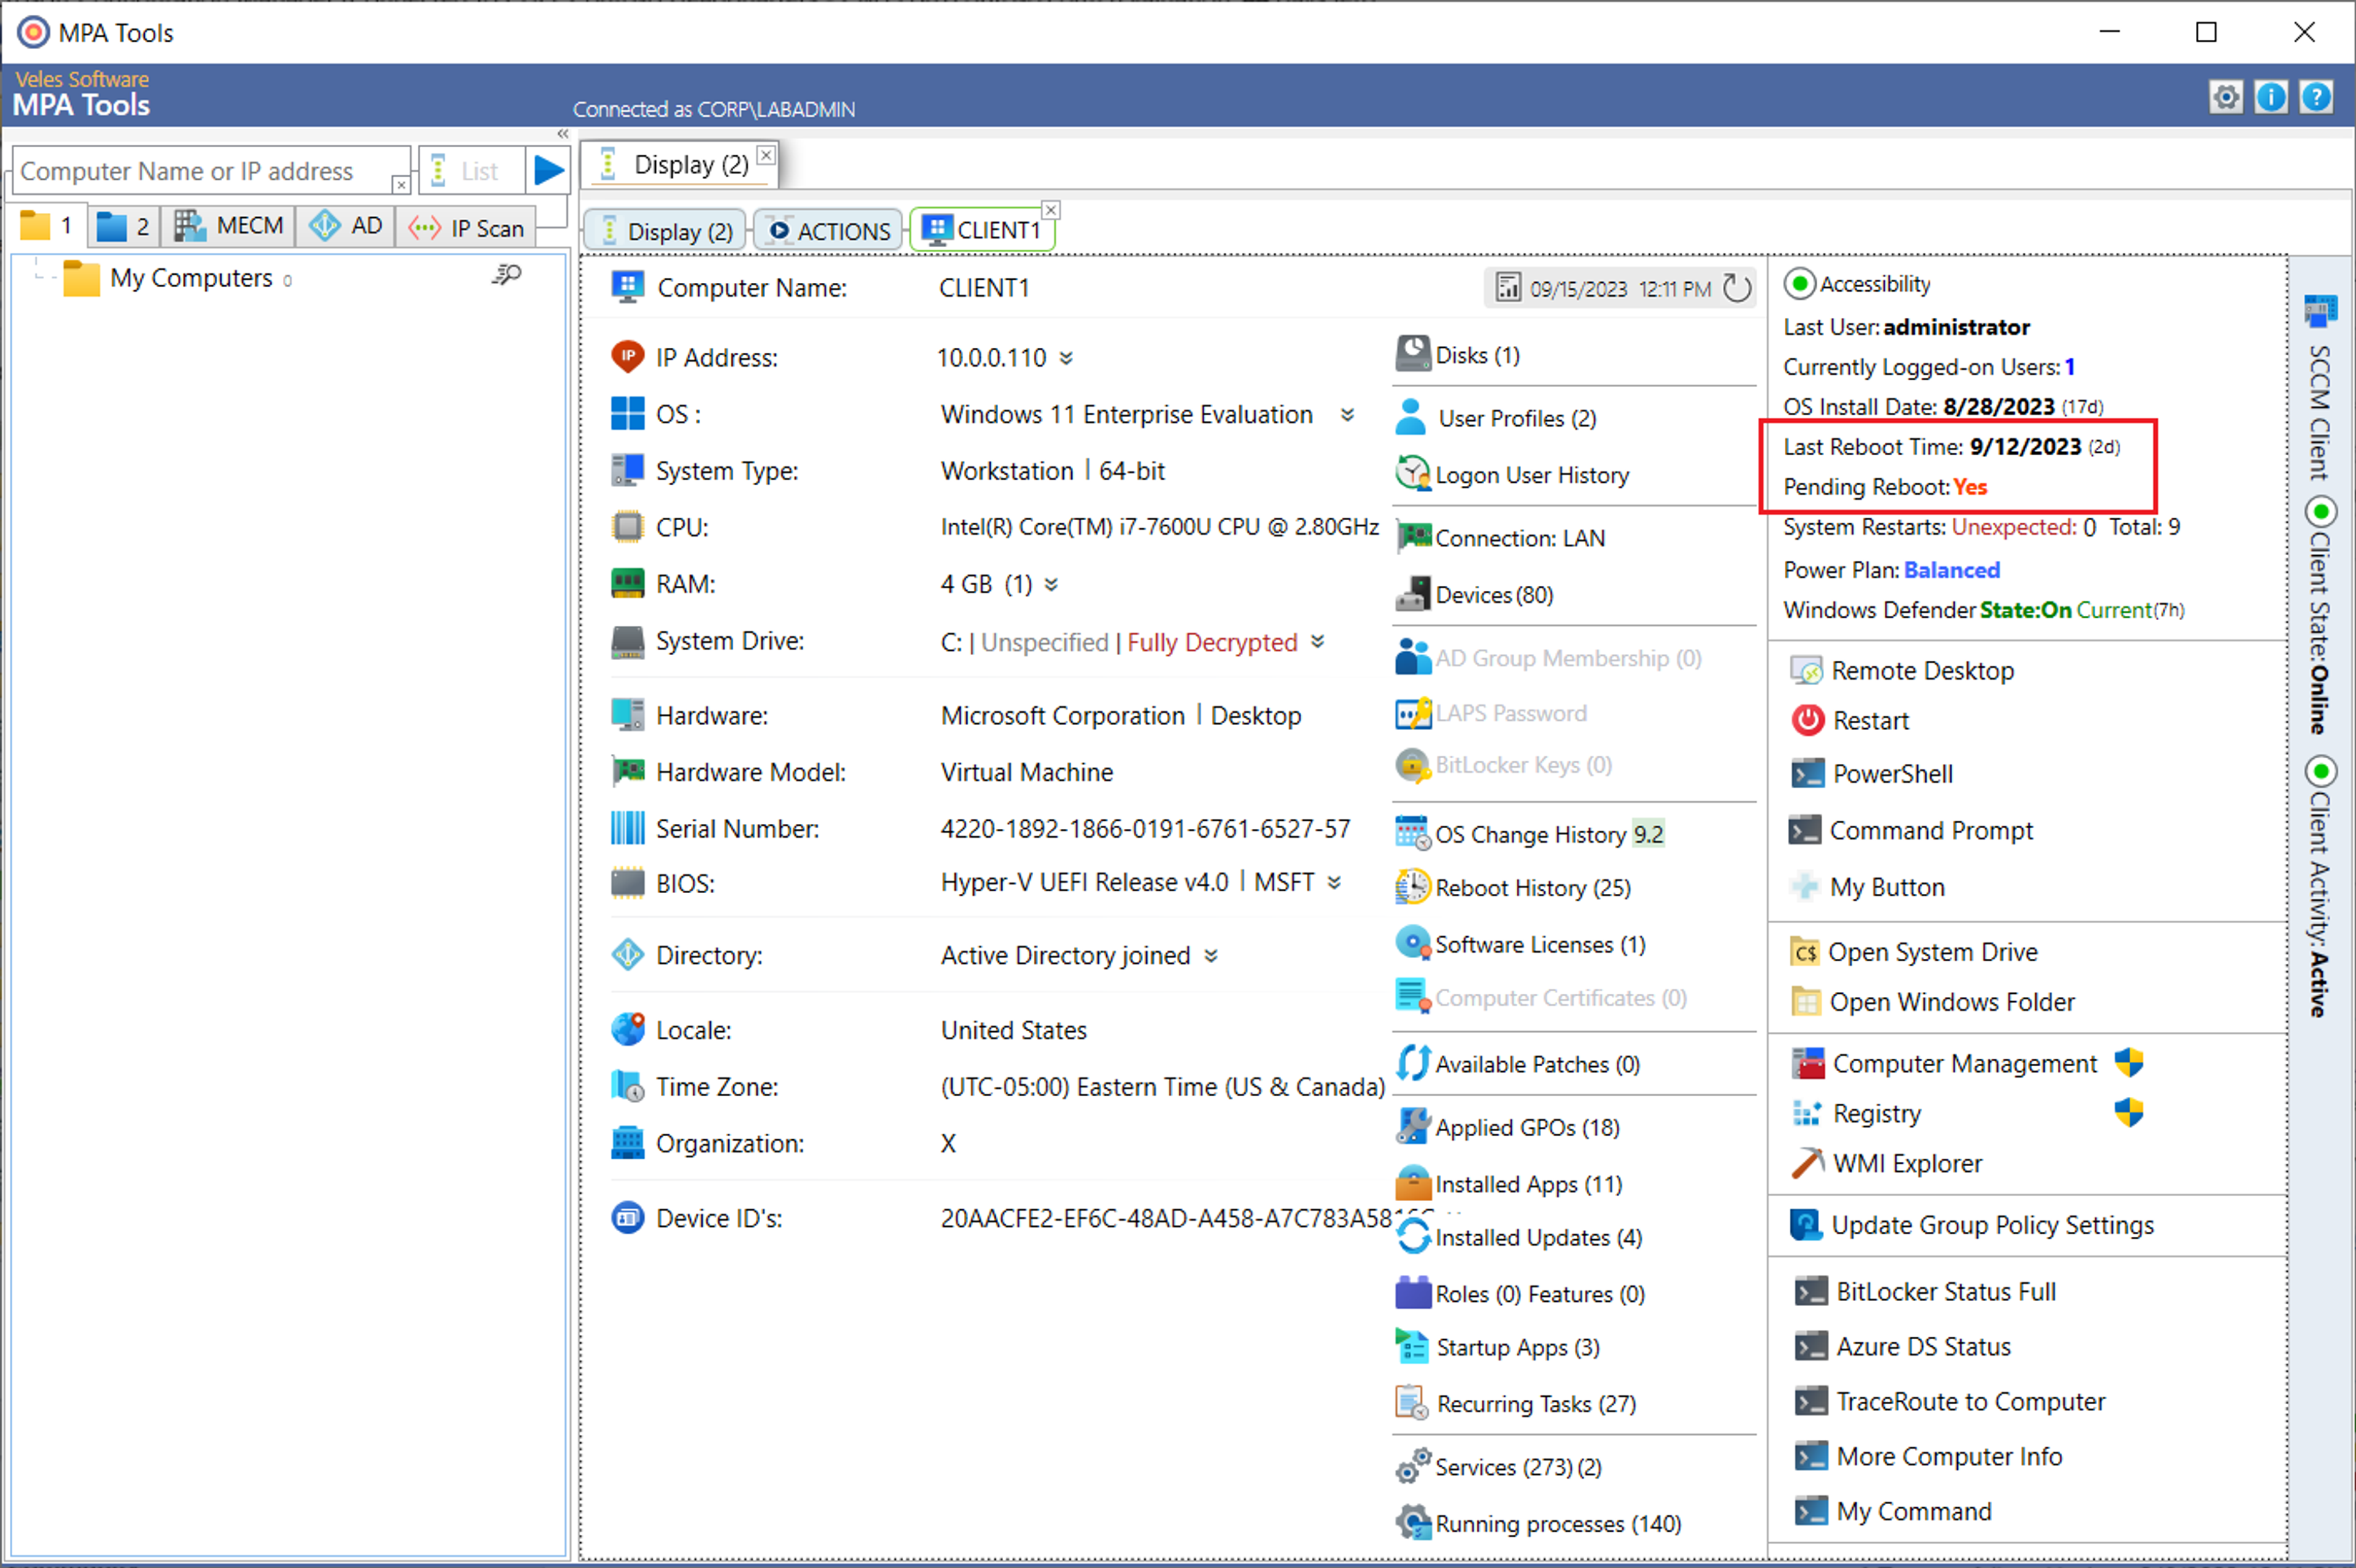This screenshot has width=2356, height=1568.
Task: Open the help question mark icon
Action: click(2316, 97)
